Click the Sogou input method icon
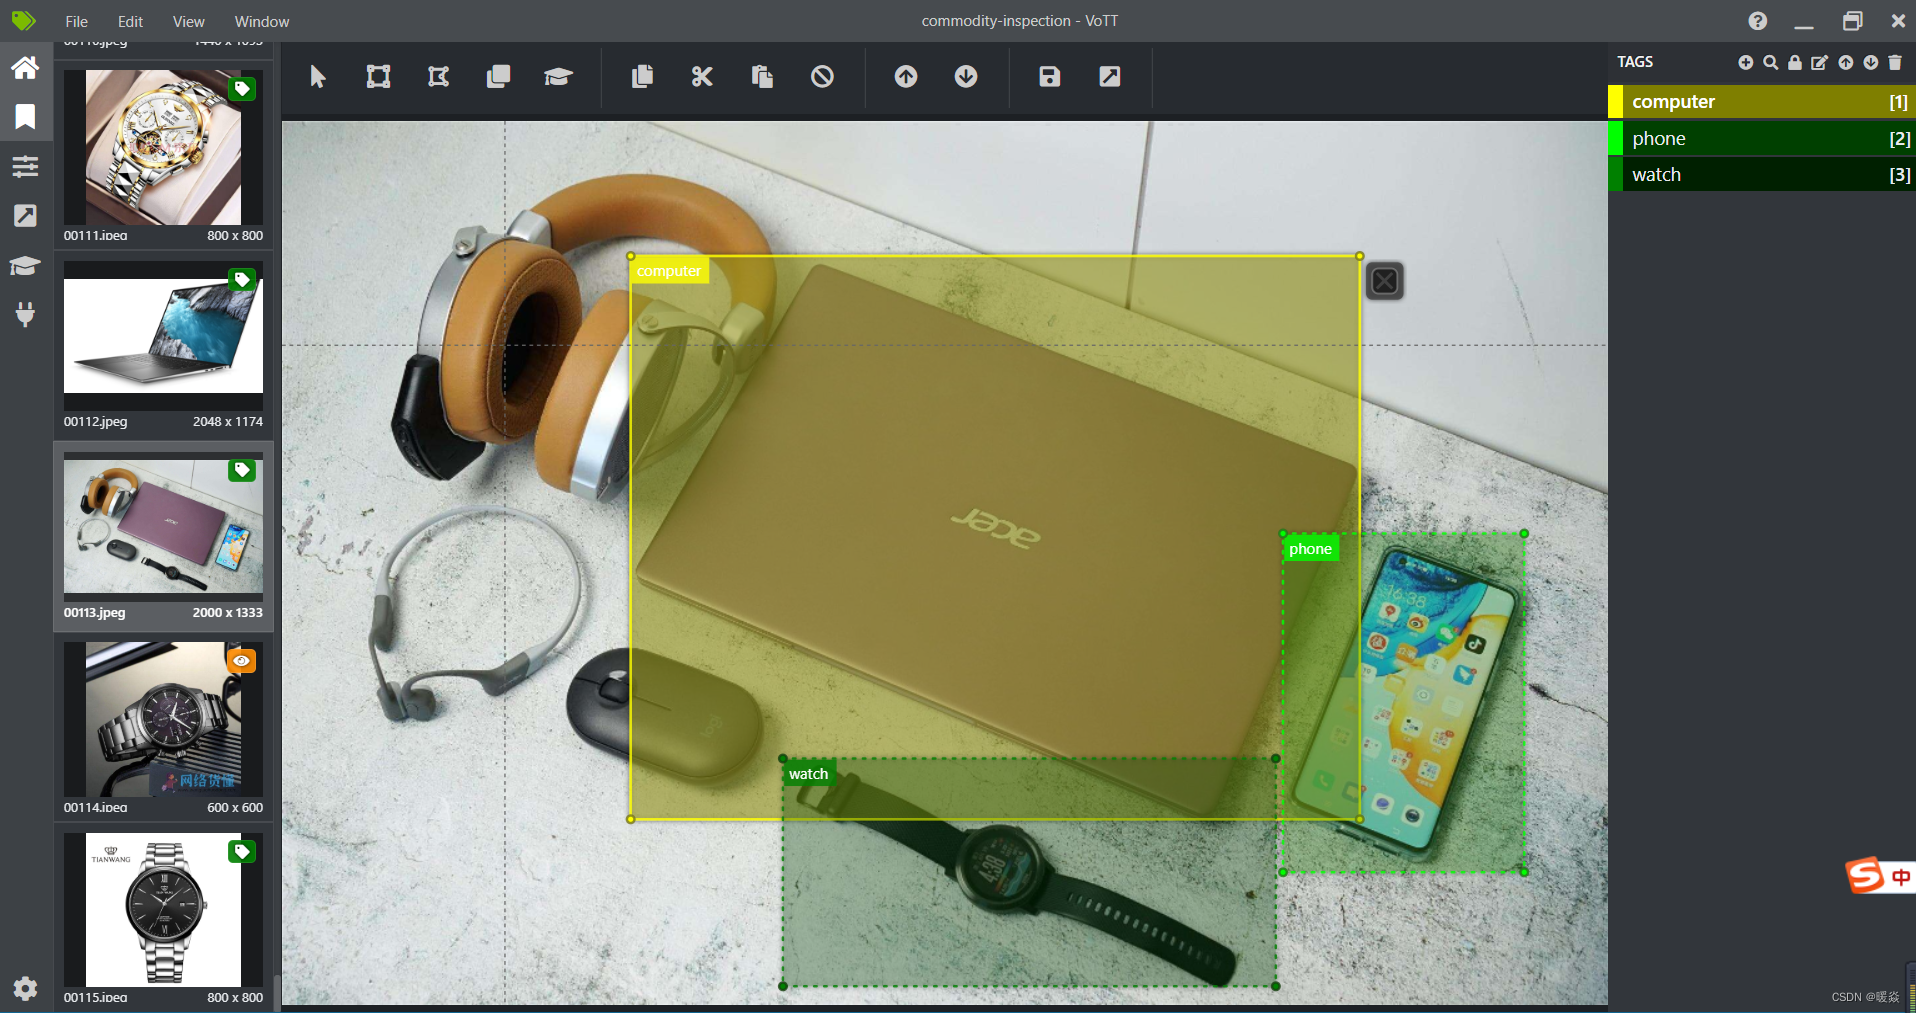Image resolution: width=1916 pixels, height=1013 pixels. [1866, 876]
